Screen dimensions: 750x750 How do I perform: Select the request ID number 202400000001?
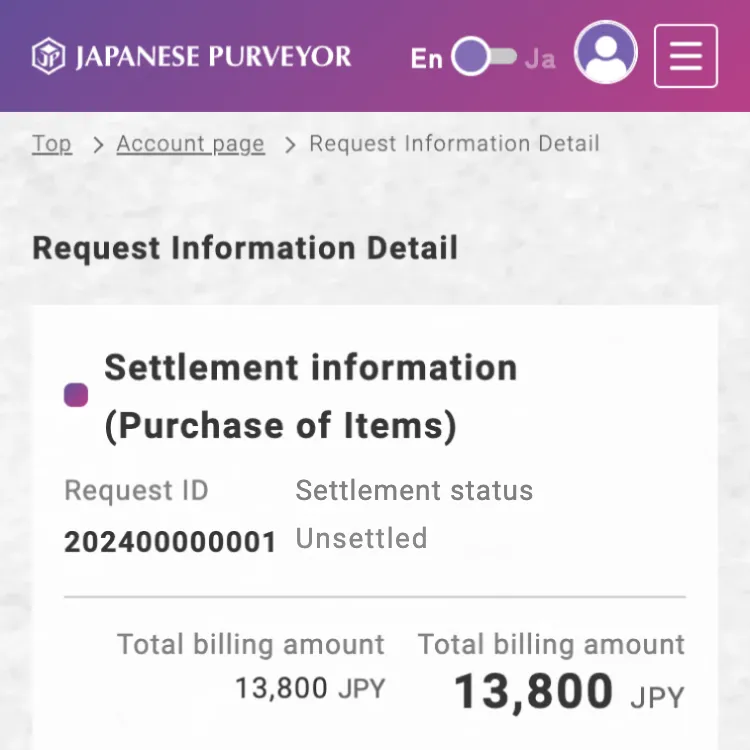pos(170,542)
